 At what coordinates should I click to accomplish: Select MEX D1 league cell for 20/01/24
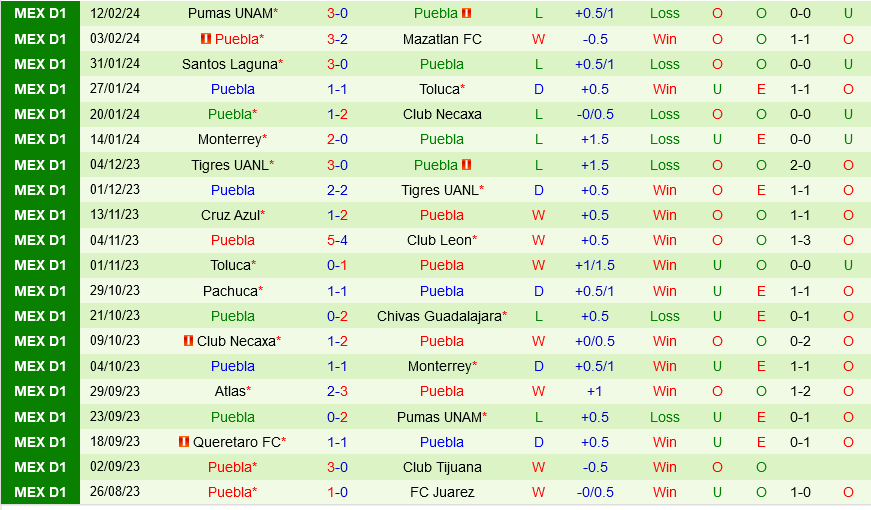[40, 114]
